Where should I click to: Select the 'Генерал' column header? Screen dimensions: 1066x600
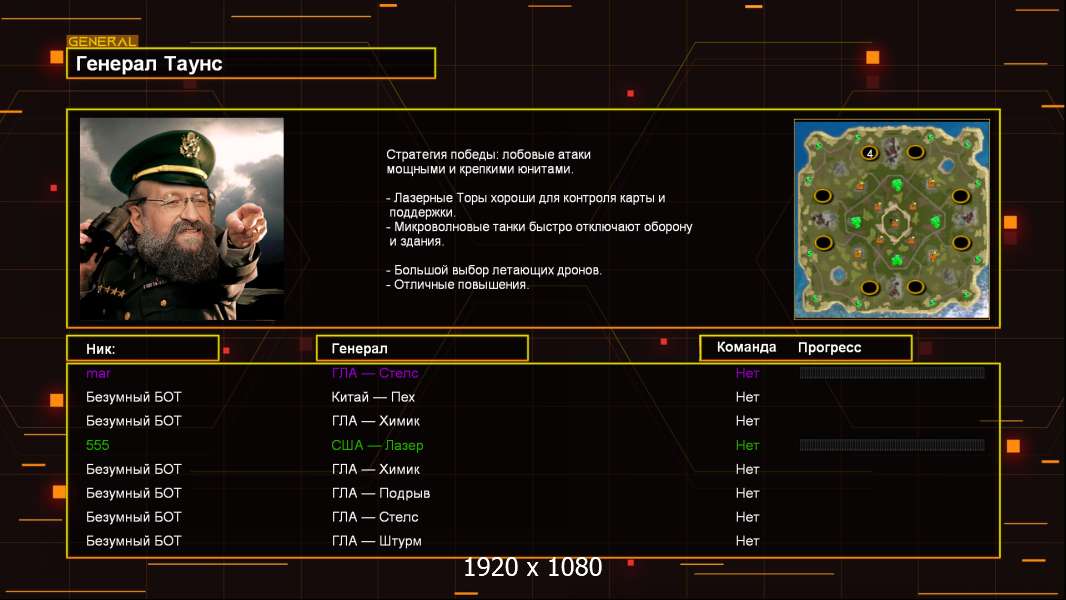point(421,348)
